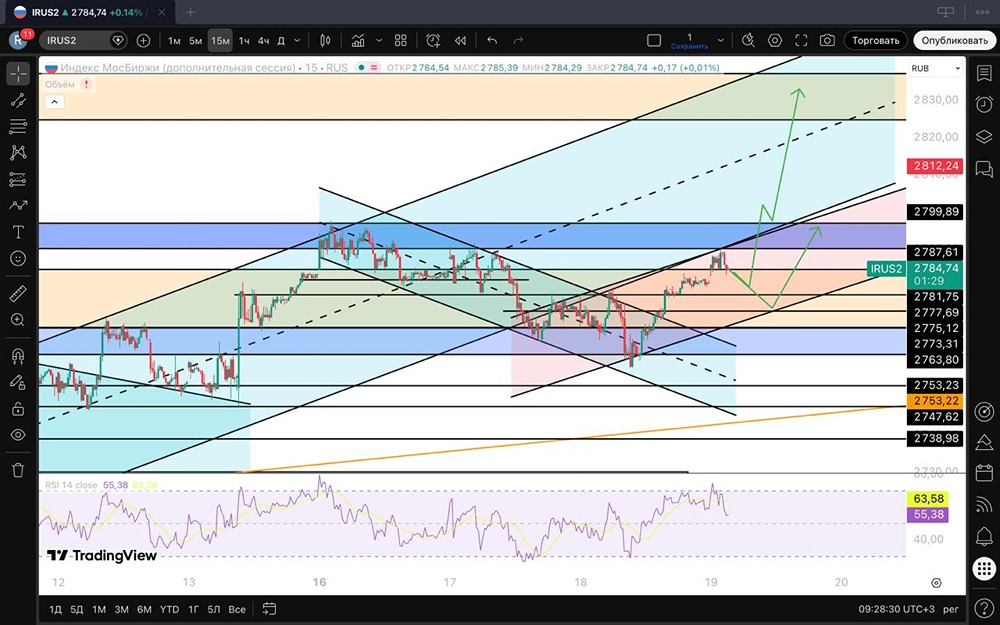The height and width of the screenshot is (625, 1000).
Task: Select the 15м timeframe
Action: coord(220,41)
